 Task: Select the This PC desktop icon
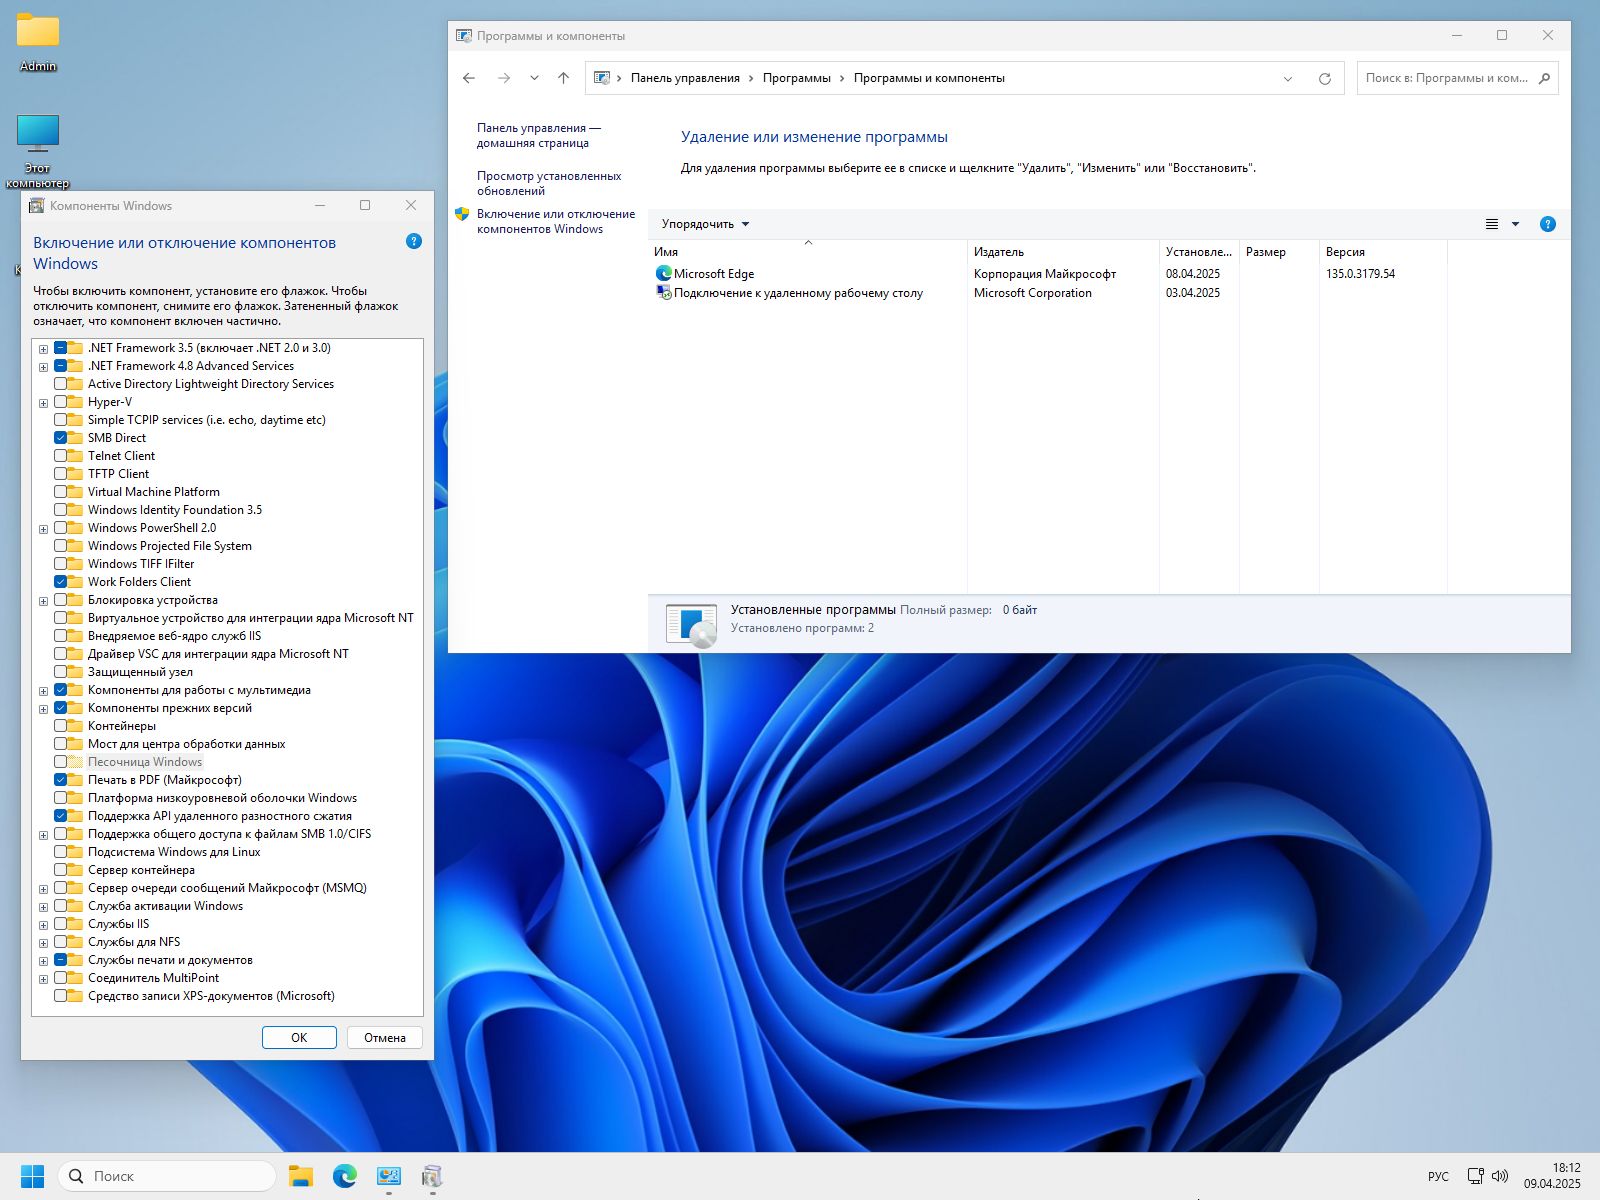[x=38, y=135]
